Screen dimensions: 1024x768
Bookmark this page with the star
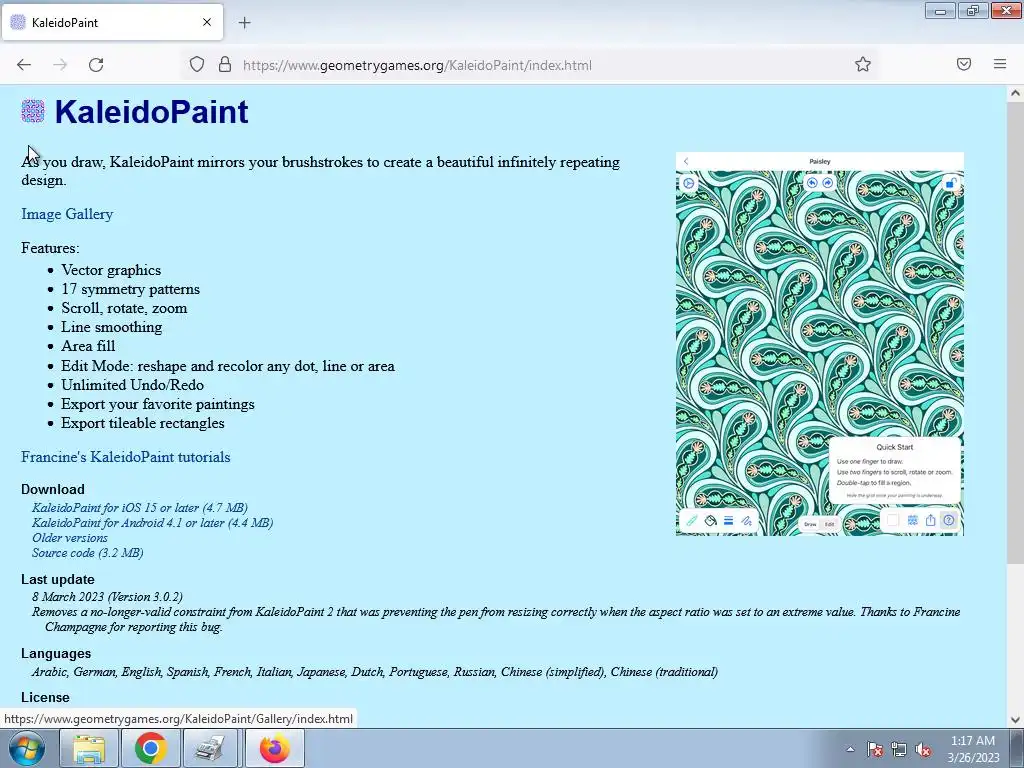[863, 65]
